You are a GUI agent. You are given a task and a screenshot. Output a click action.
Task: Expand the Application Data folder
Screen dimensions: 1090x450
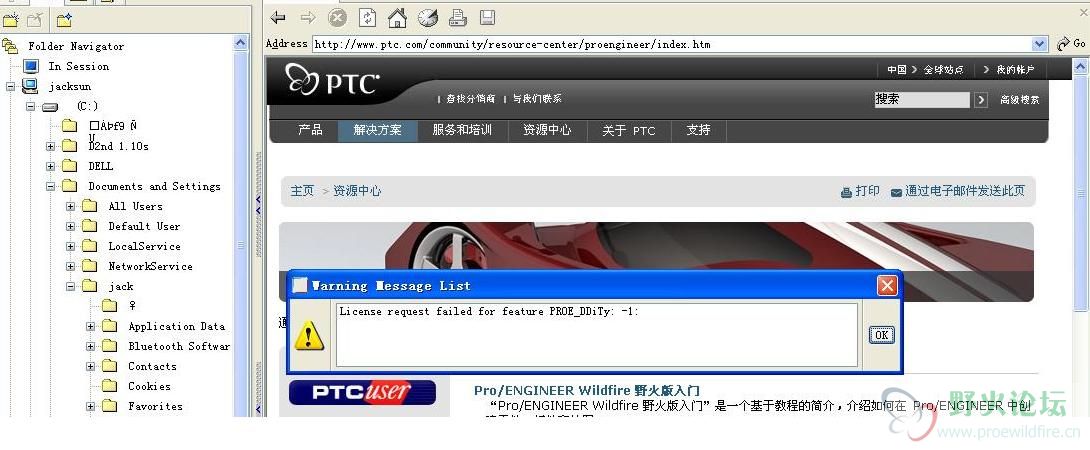pos(91,326)
